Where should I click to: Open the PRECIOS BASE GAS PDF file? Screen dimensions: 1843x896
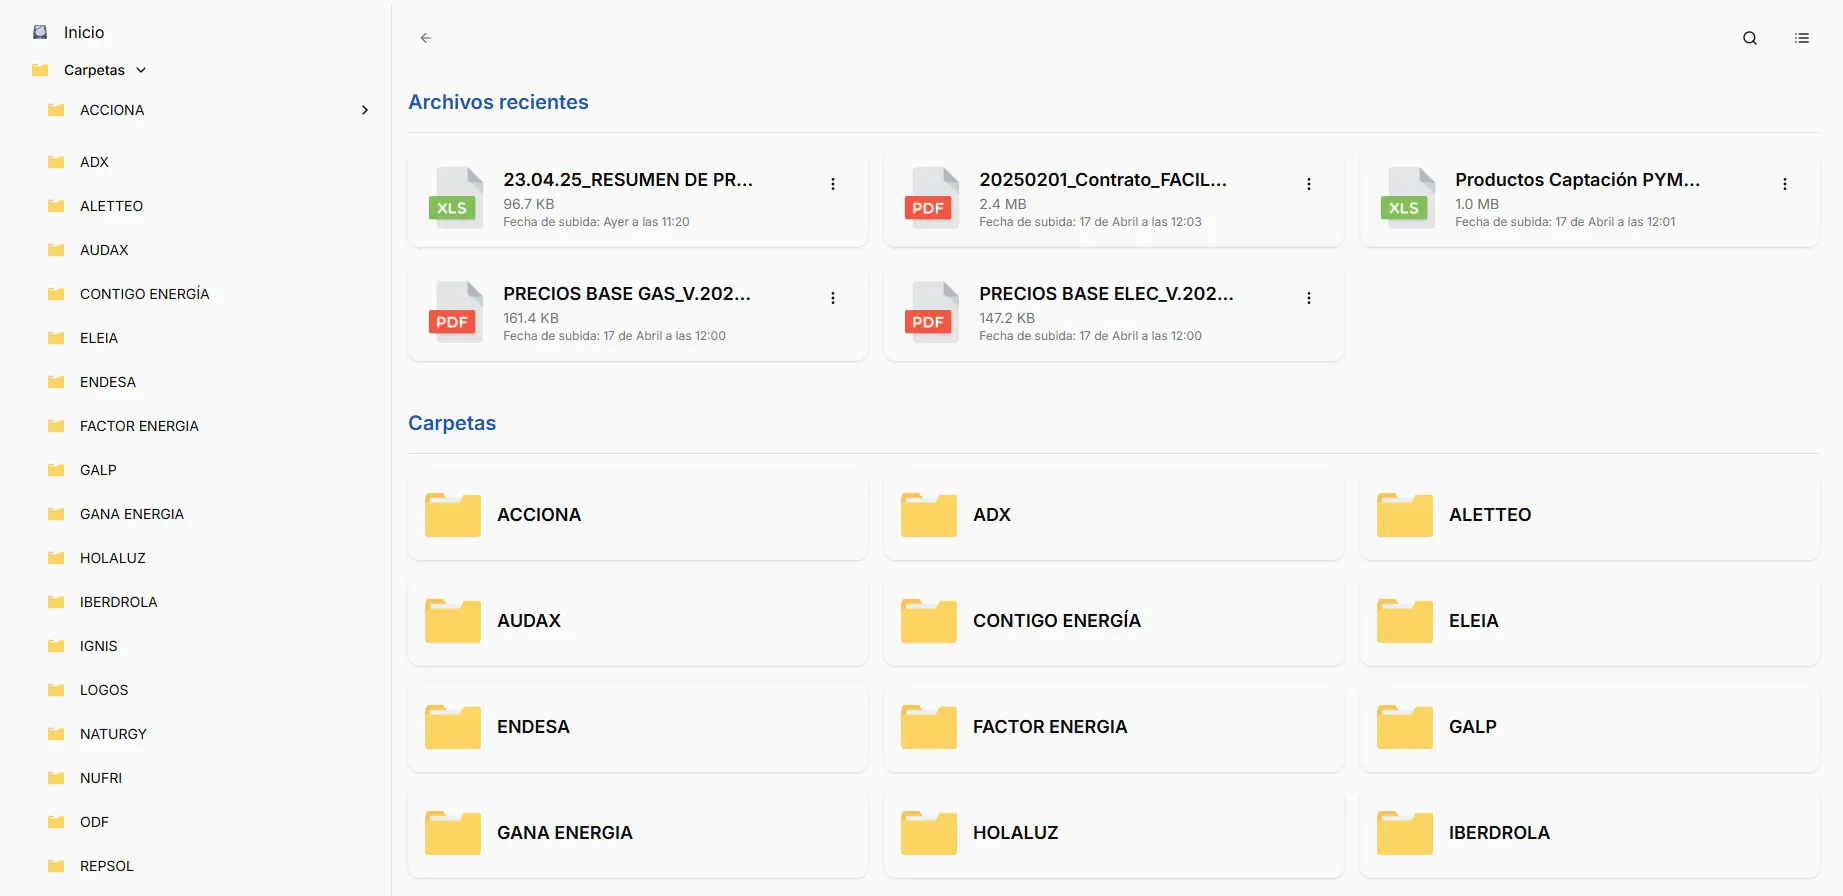pos(626,294)
